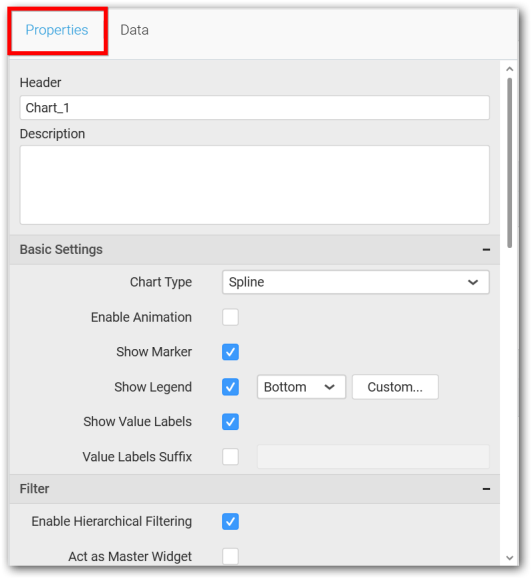Viewport: 532px width, 579px height.
Task: Click the vertical scrollbar thumb
Action: tap(509, 162)
